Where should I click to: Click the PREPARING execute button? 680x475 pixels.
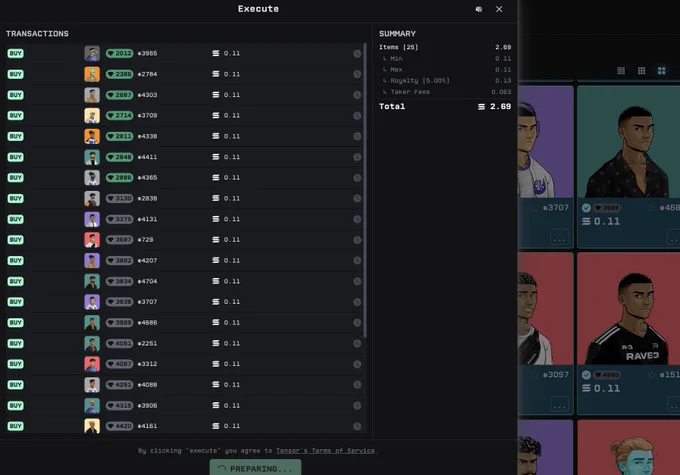pyautogui.click(x=255, y=468)
